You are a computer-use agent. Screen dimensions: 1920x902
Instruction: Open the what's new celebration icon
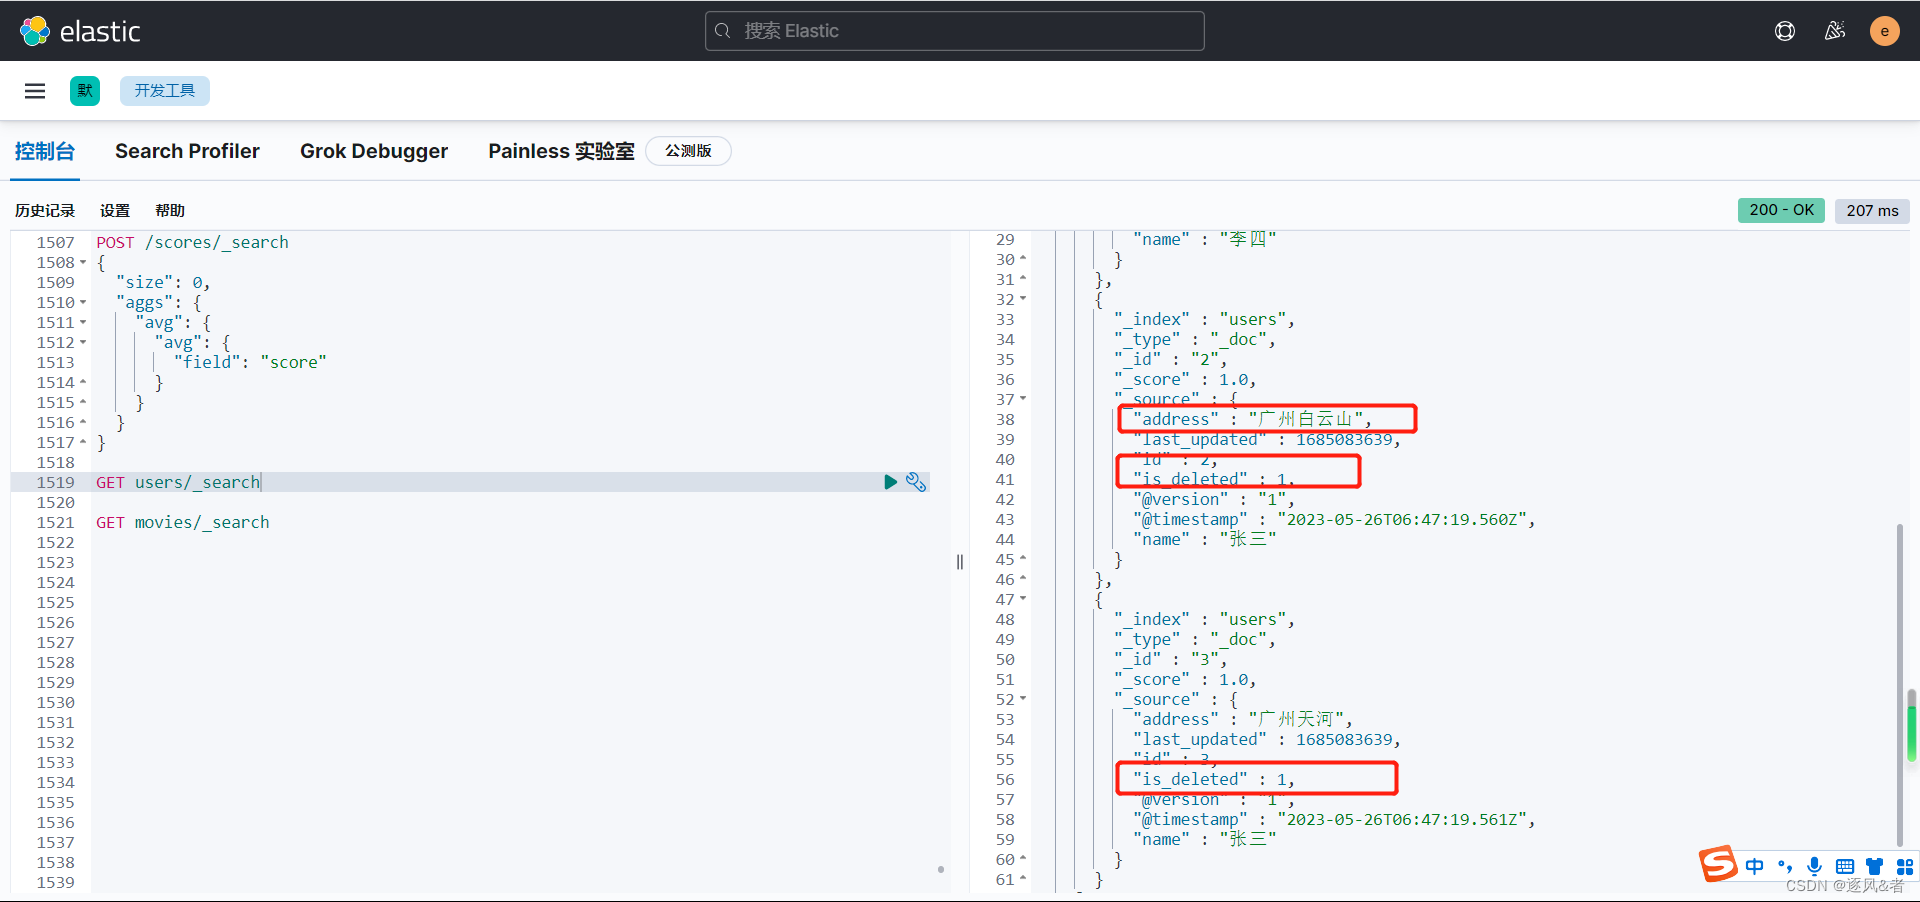click(1836, 30)
